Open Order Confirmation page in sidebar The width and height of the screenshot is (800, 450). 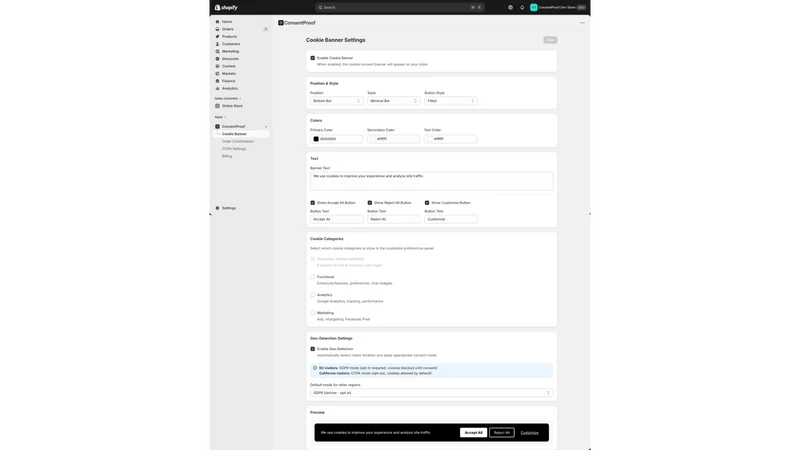coord(238,141)
